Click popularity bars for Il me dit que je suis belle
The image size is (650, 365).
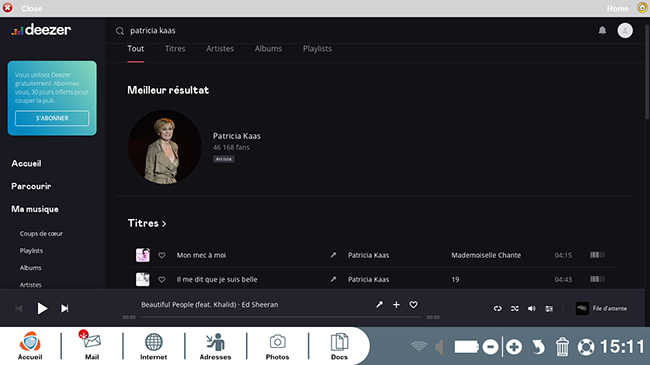point(597,279)
